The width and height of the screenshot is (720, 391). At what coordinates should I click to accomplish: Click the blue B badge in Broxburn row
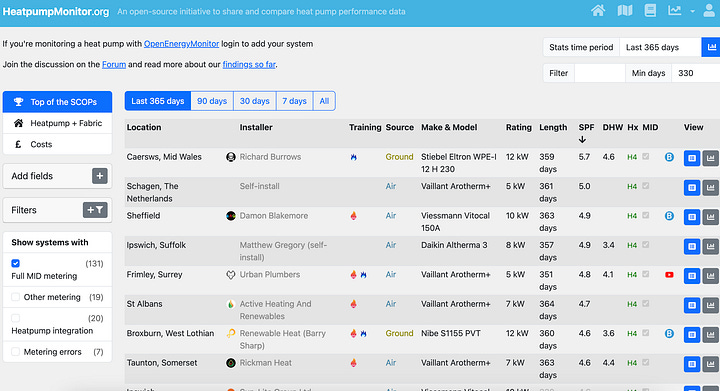669,333
